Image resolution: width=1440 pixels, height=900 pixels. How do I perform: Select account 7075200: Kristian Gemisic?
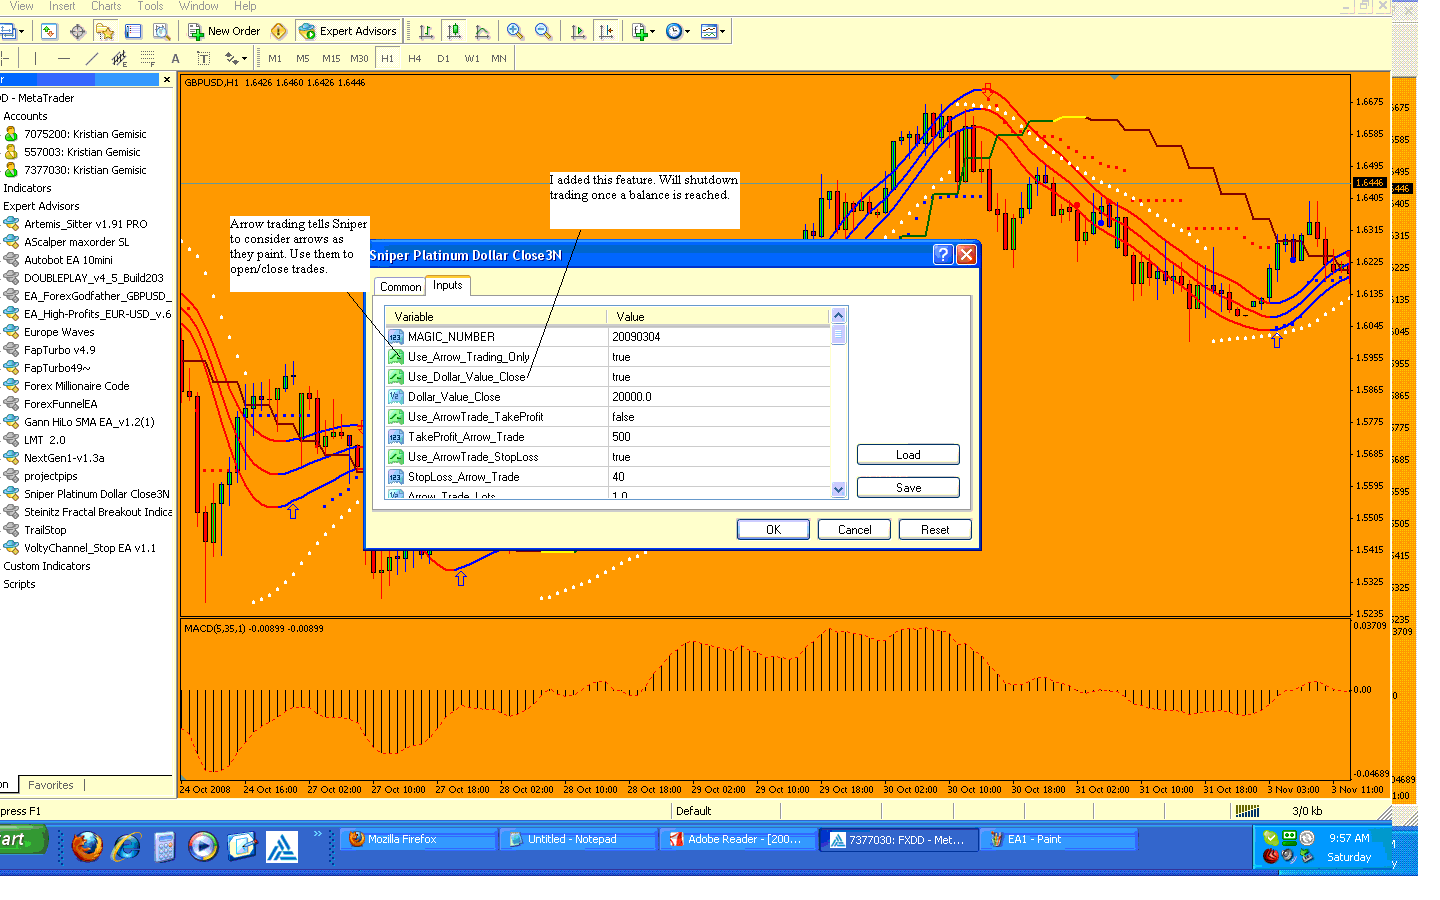click(x=85, y=134)
